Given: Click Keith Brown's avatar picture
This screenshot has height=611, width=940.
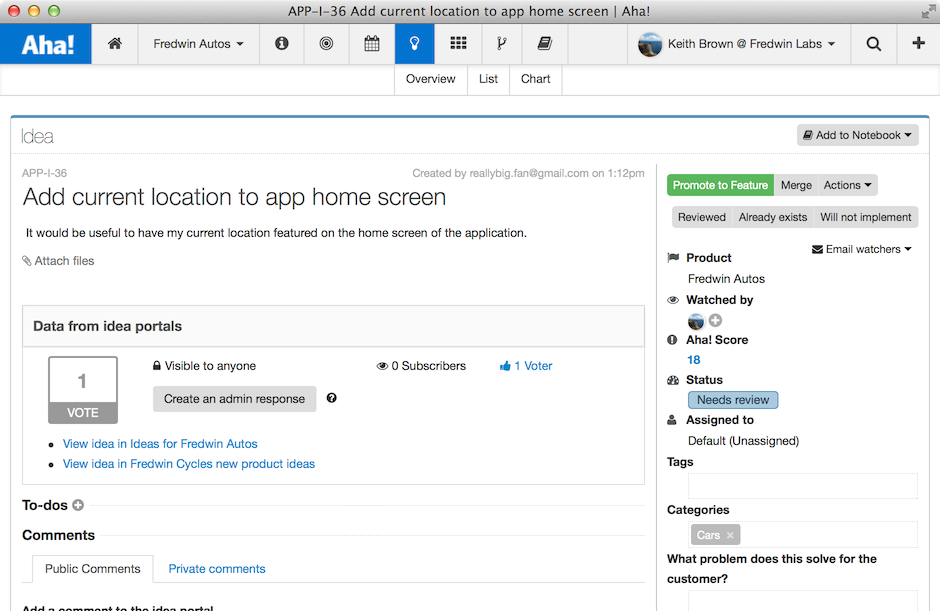Looking at the screenshot, I should [650, 44].
